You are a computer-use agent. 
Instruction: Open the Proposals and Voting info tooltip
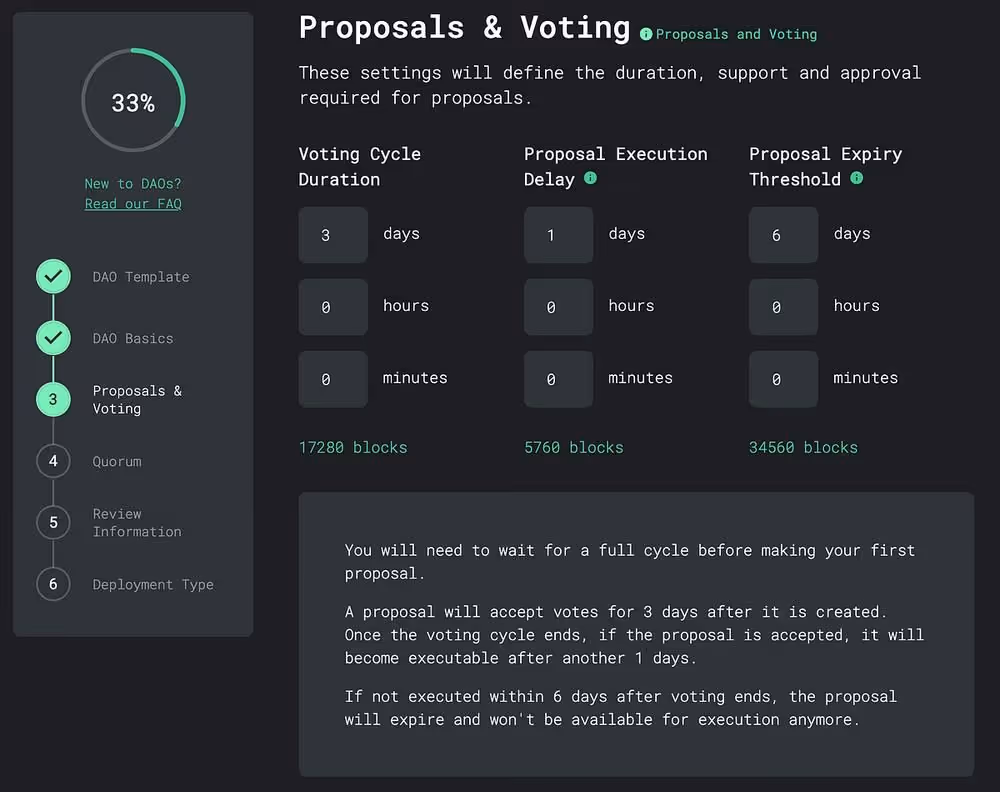tap(645, 34)
